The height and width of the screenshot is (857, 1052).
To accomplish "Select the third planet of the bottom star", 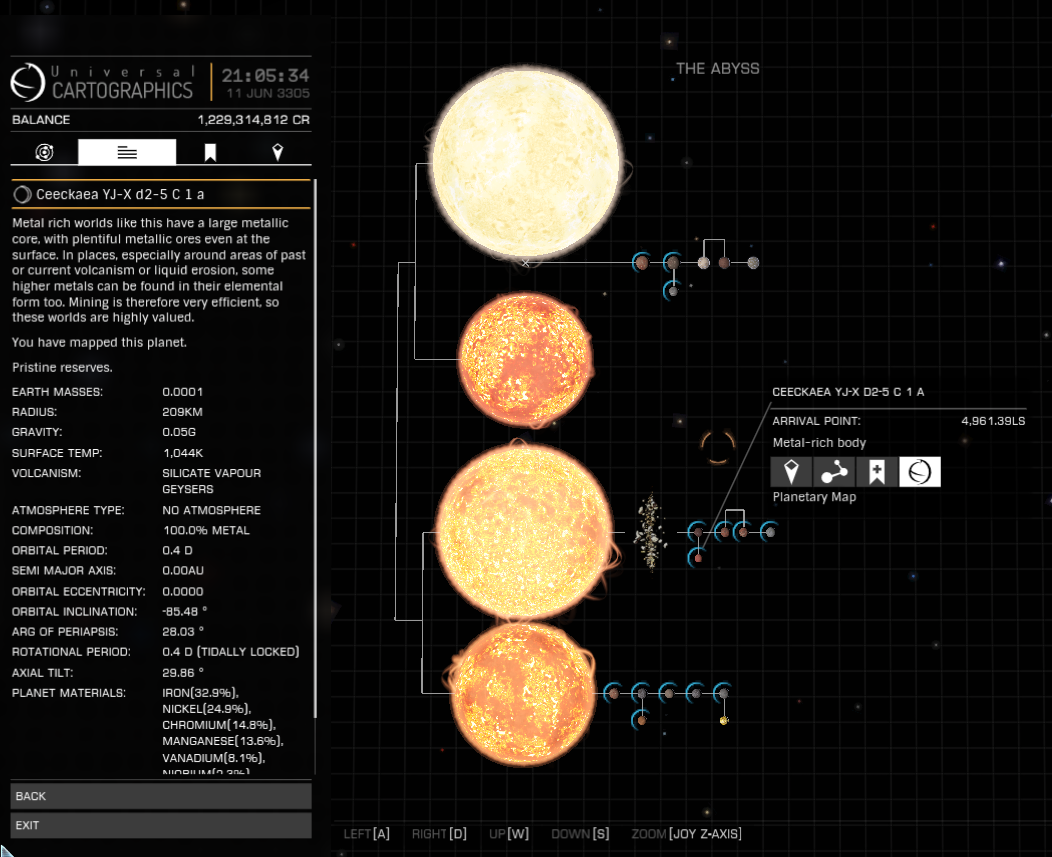I will coord(668,693).
